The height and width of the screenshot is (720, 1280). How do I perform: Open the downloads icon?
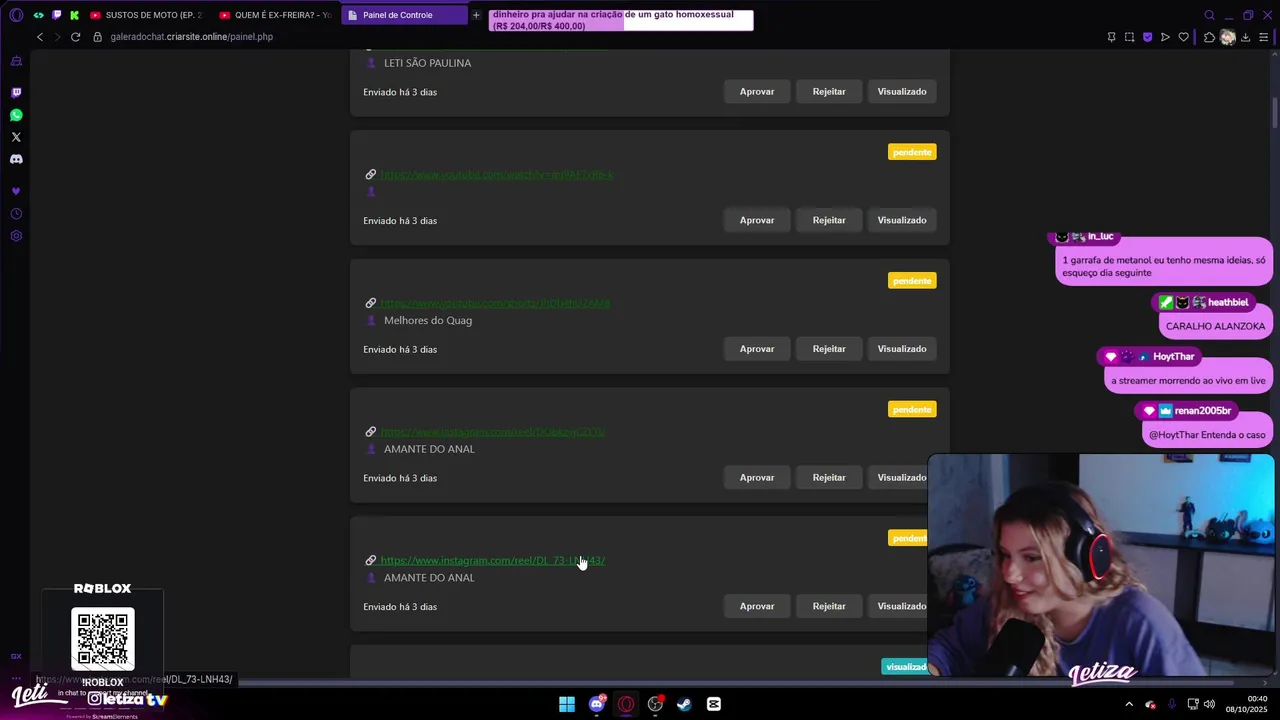1245,37
